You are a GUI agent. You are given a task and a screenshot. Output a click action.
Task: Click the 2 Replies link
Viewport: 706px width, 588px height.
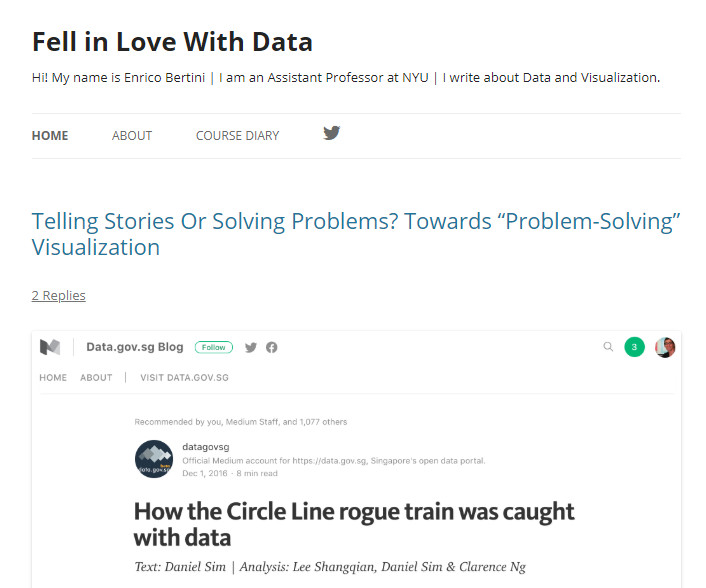[x=59, y=295]
